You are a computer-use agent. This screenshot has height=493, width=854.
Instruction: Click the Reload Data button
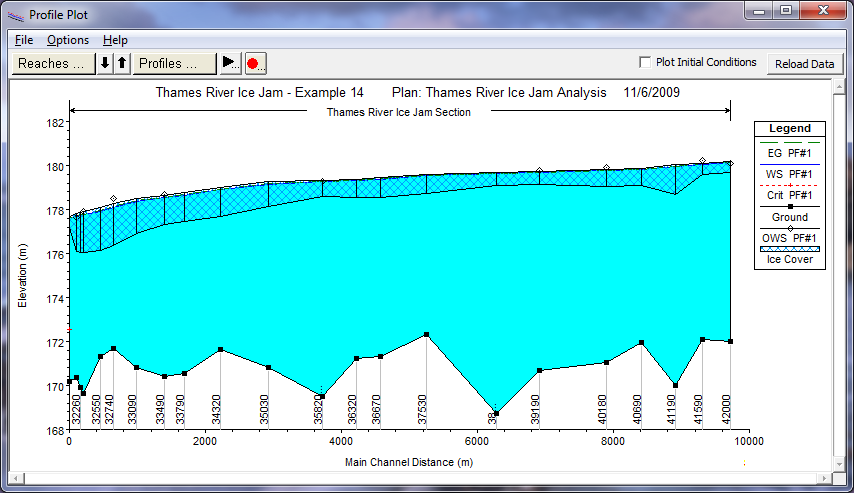point(805,64)
